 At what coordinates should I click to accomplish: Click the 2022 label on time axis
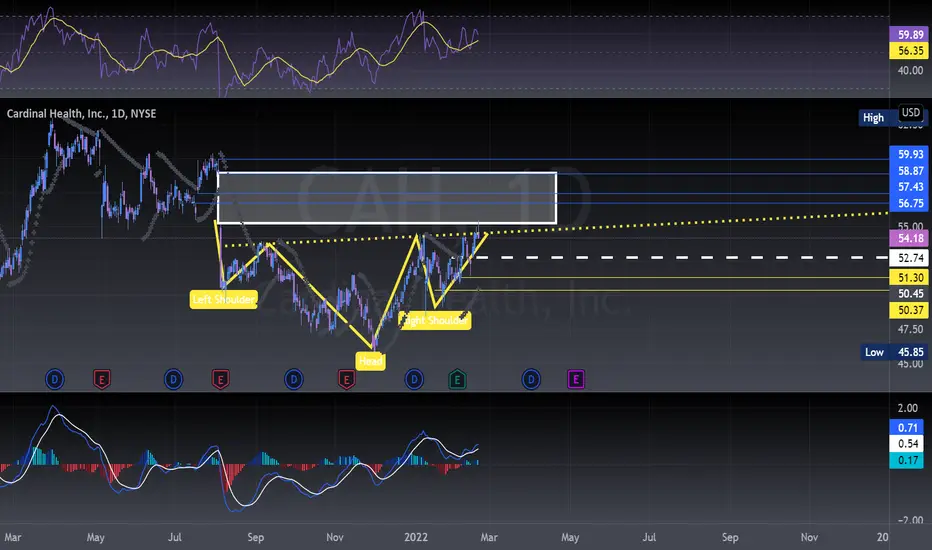coord(416,537)
